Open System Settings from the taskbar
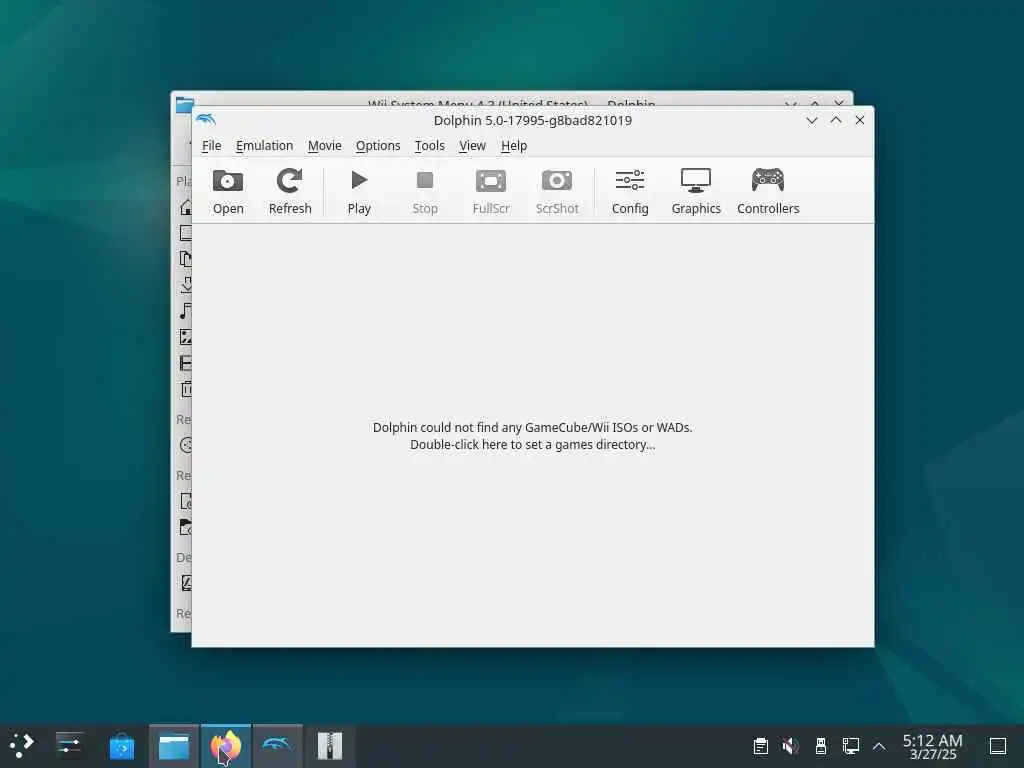Image resolution: width=1024 pixels, height=768 pixels. (x=69, y=746)
